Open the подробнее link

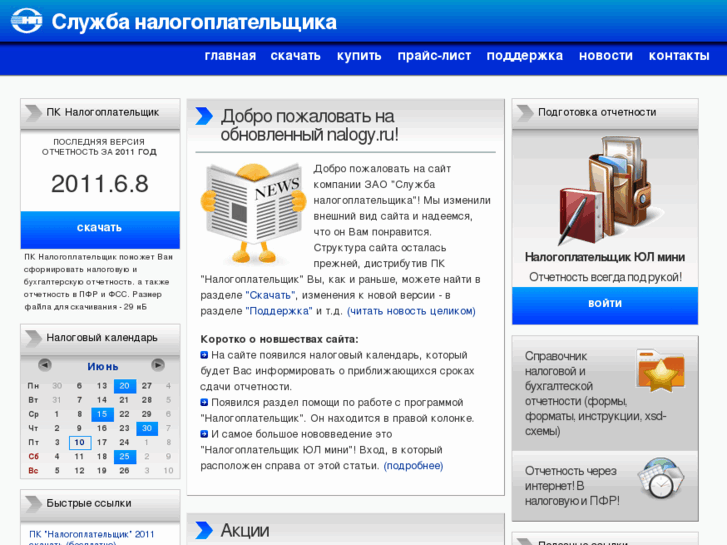(413, 466)
